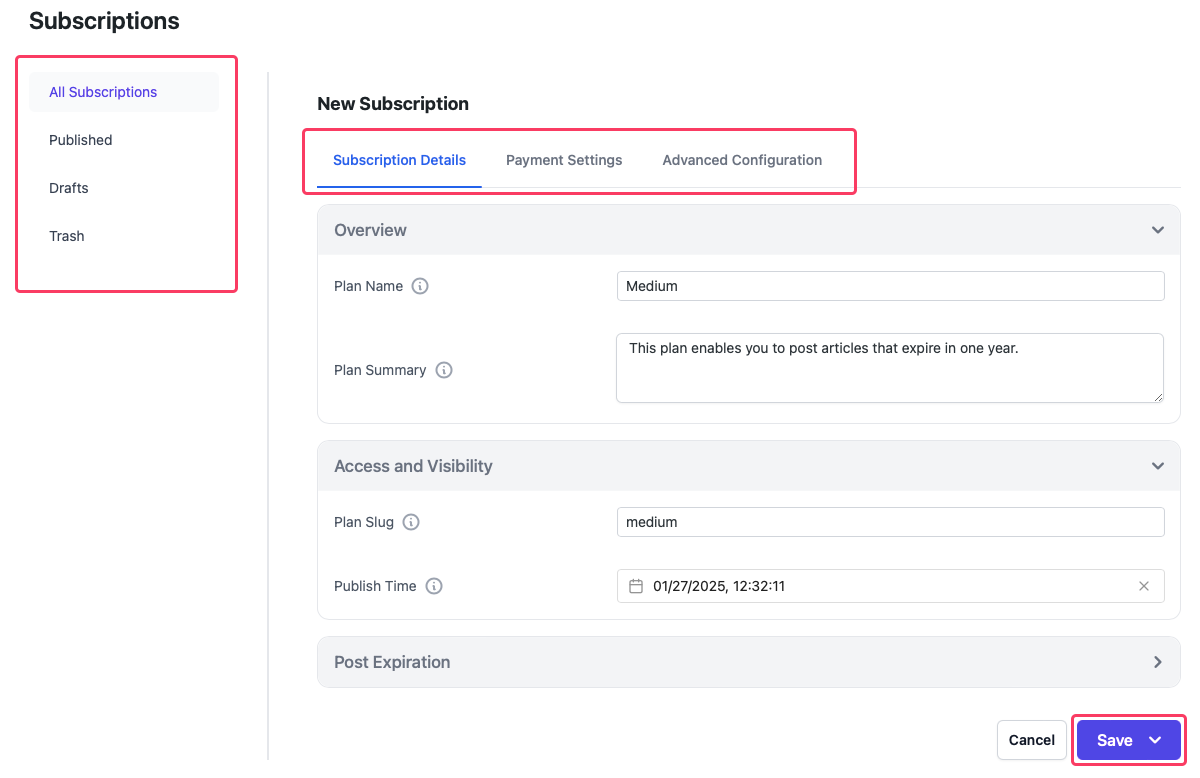Viewport: 1200px width, 778px height.
Task: Click the Publish Time date value
Action: 719,586
